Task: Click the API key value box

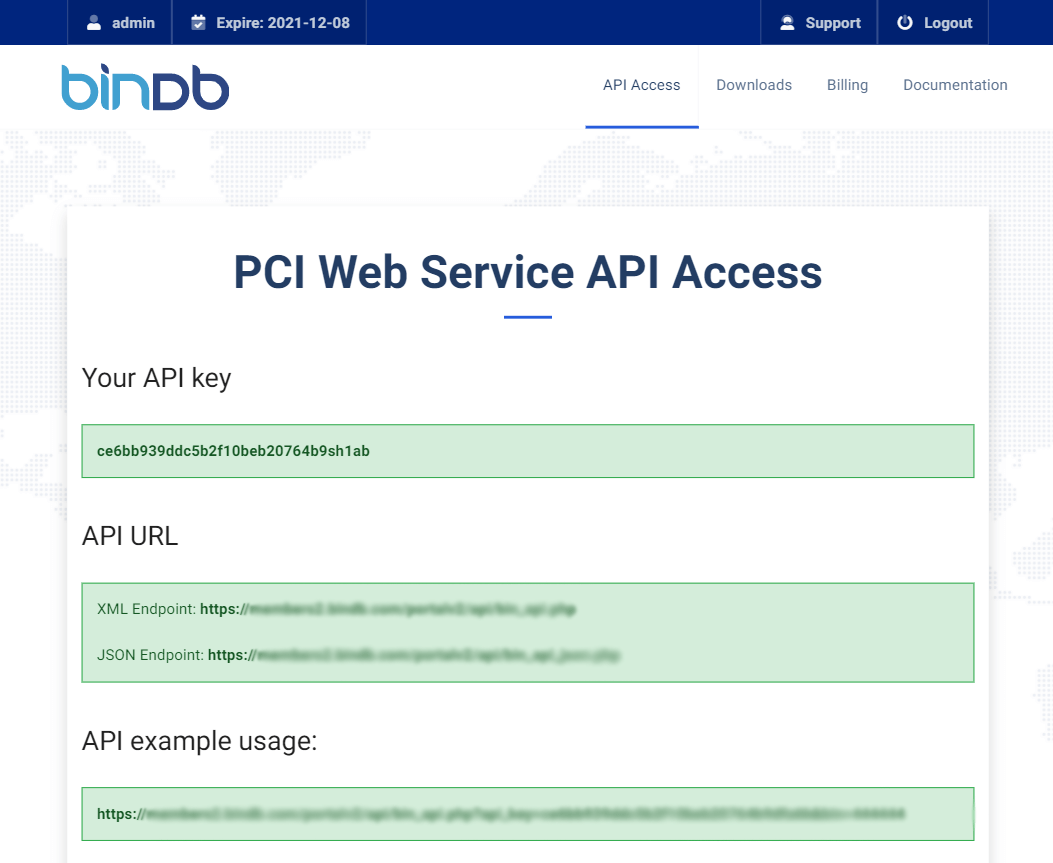Action: pyautogui.click(x=527, y=451)
